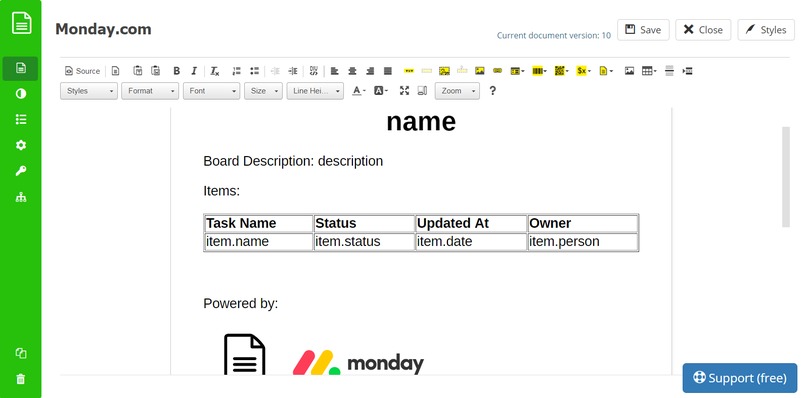
Task: Insert a dynamic image placeholder with frame
Action: click(x=445, y=71)
